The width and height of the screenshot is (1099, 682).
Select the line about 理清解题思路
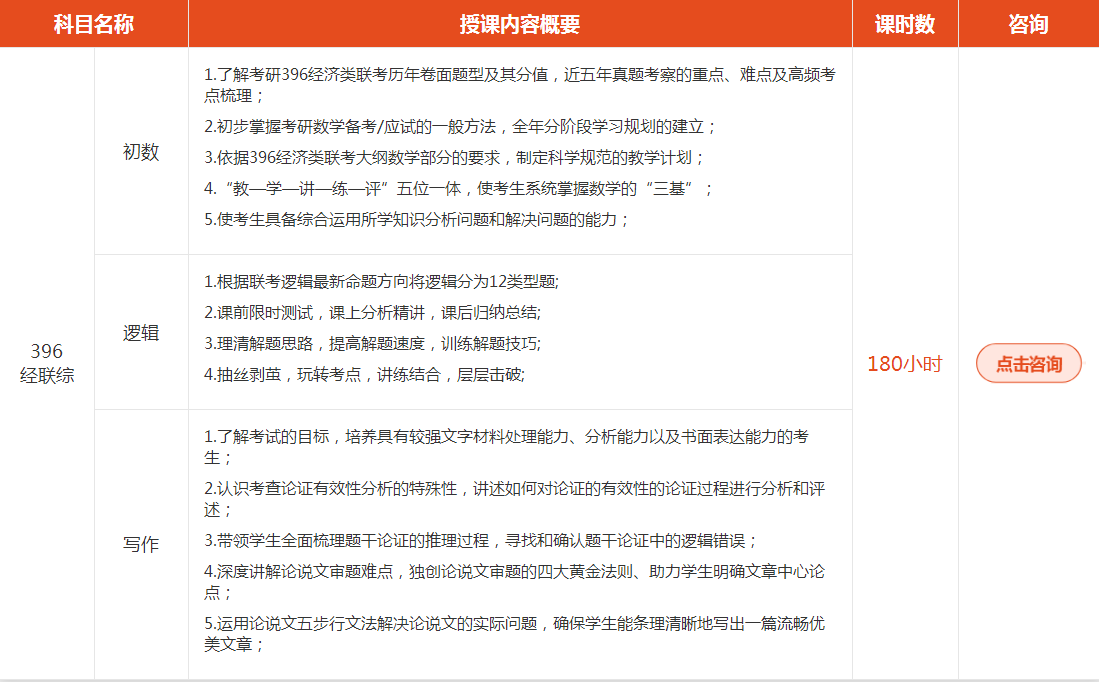pos(372,343)
